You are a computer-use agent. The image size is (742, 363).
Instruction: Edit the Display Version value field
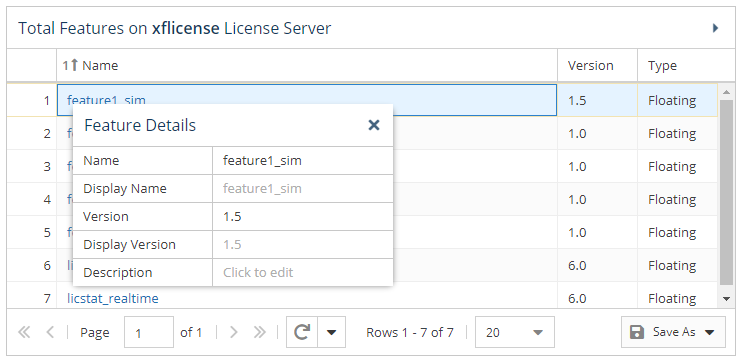point(302,244)
